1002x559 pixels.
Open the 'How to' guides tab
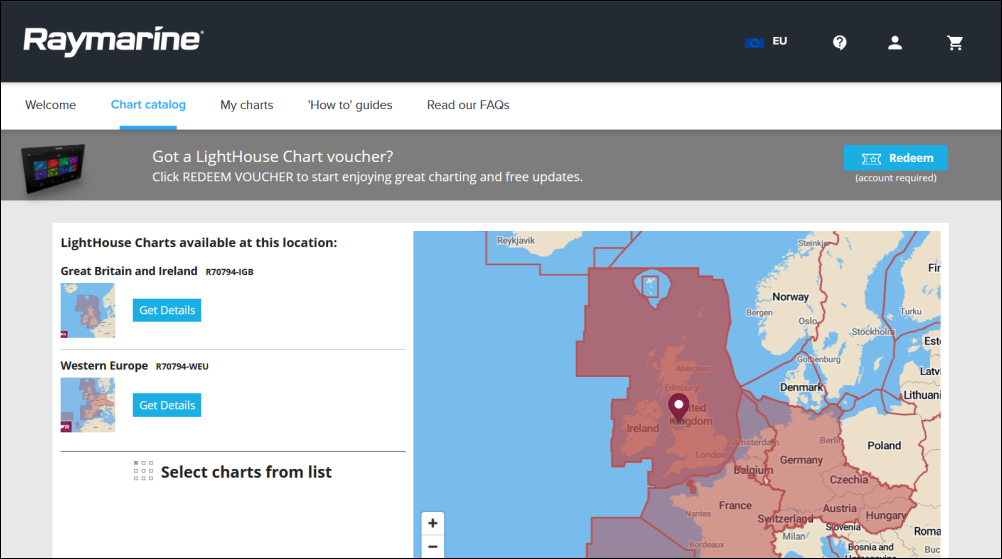350,105
